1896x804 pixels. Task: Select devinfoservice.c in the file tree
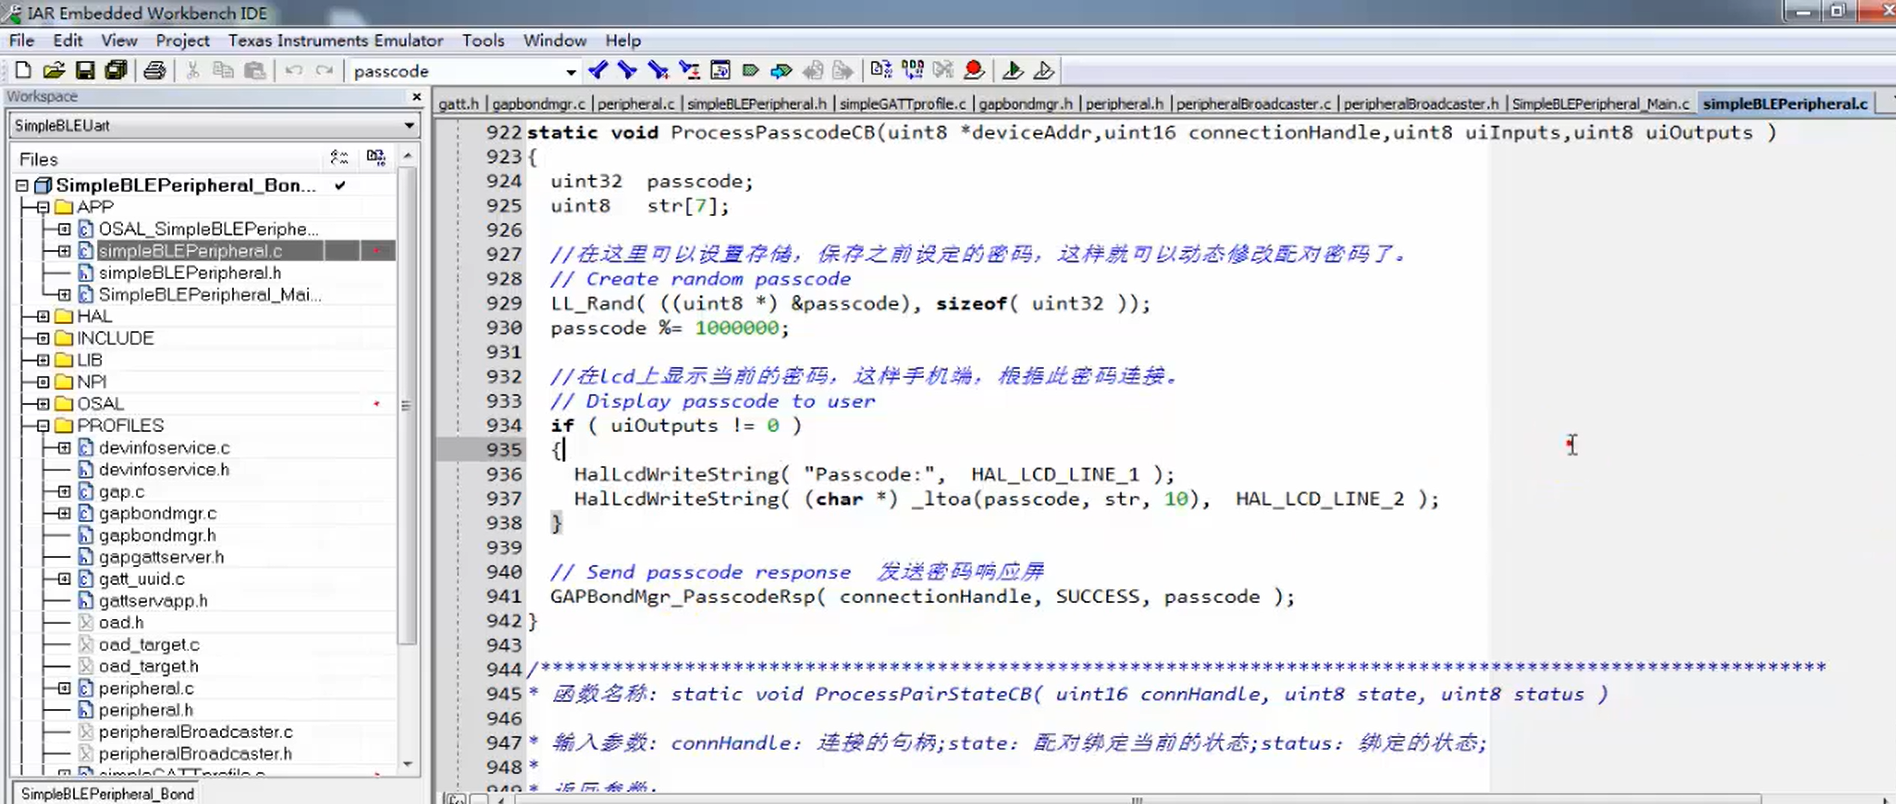tap(164, 448)
